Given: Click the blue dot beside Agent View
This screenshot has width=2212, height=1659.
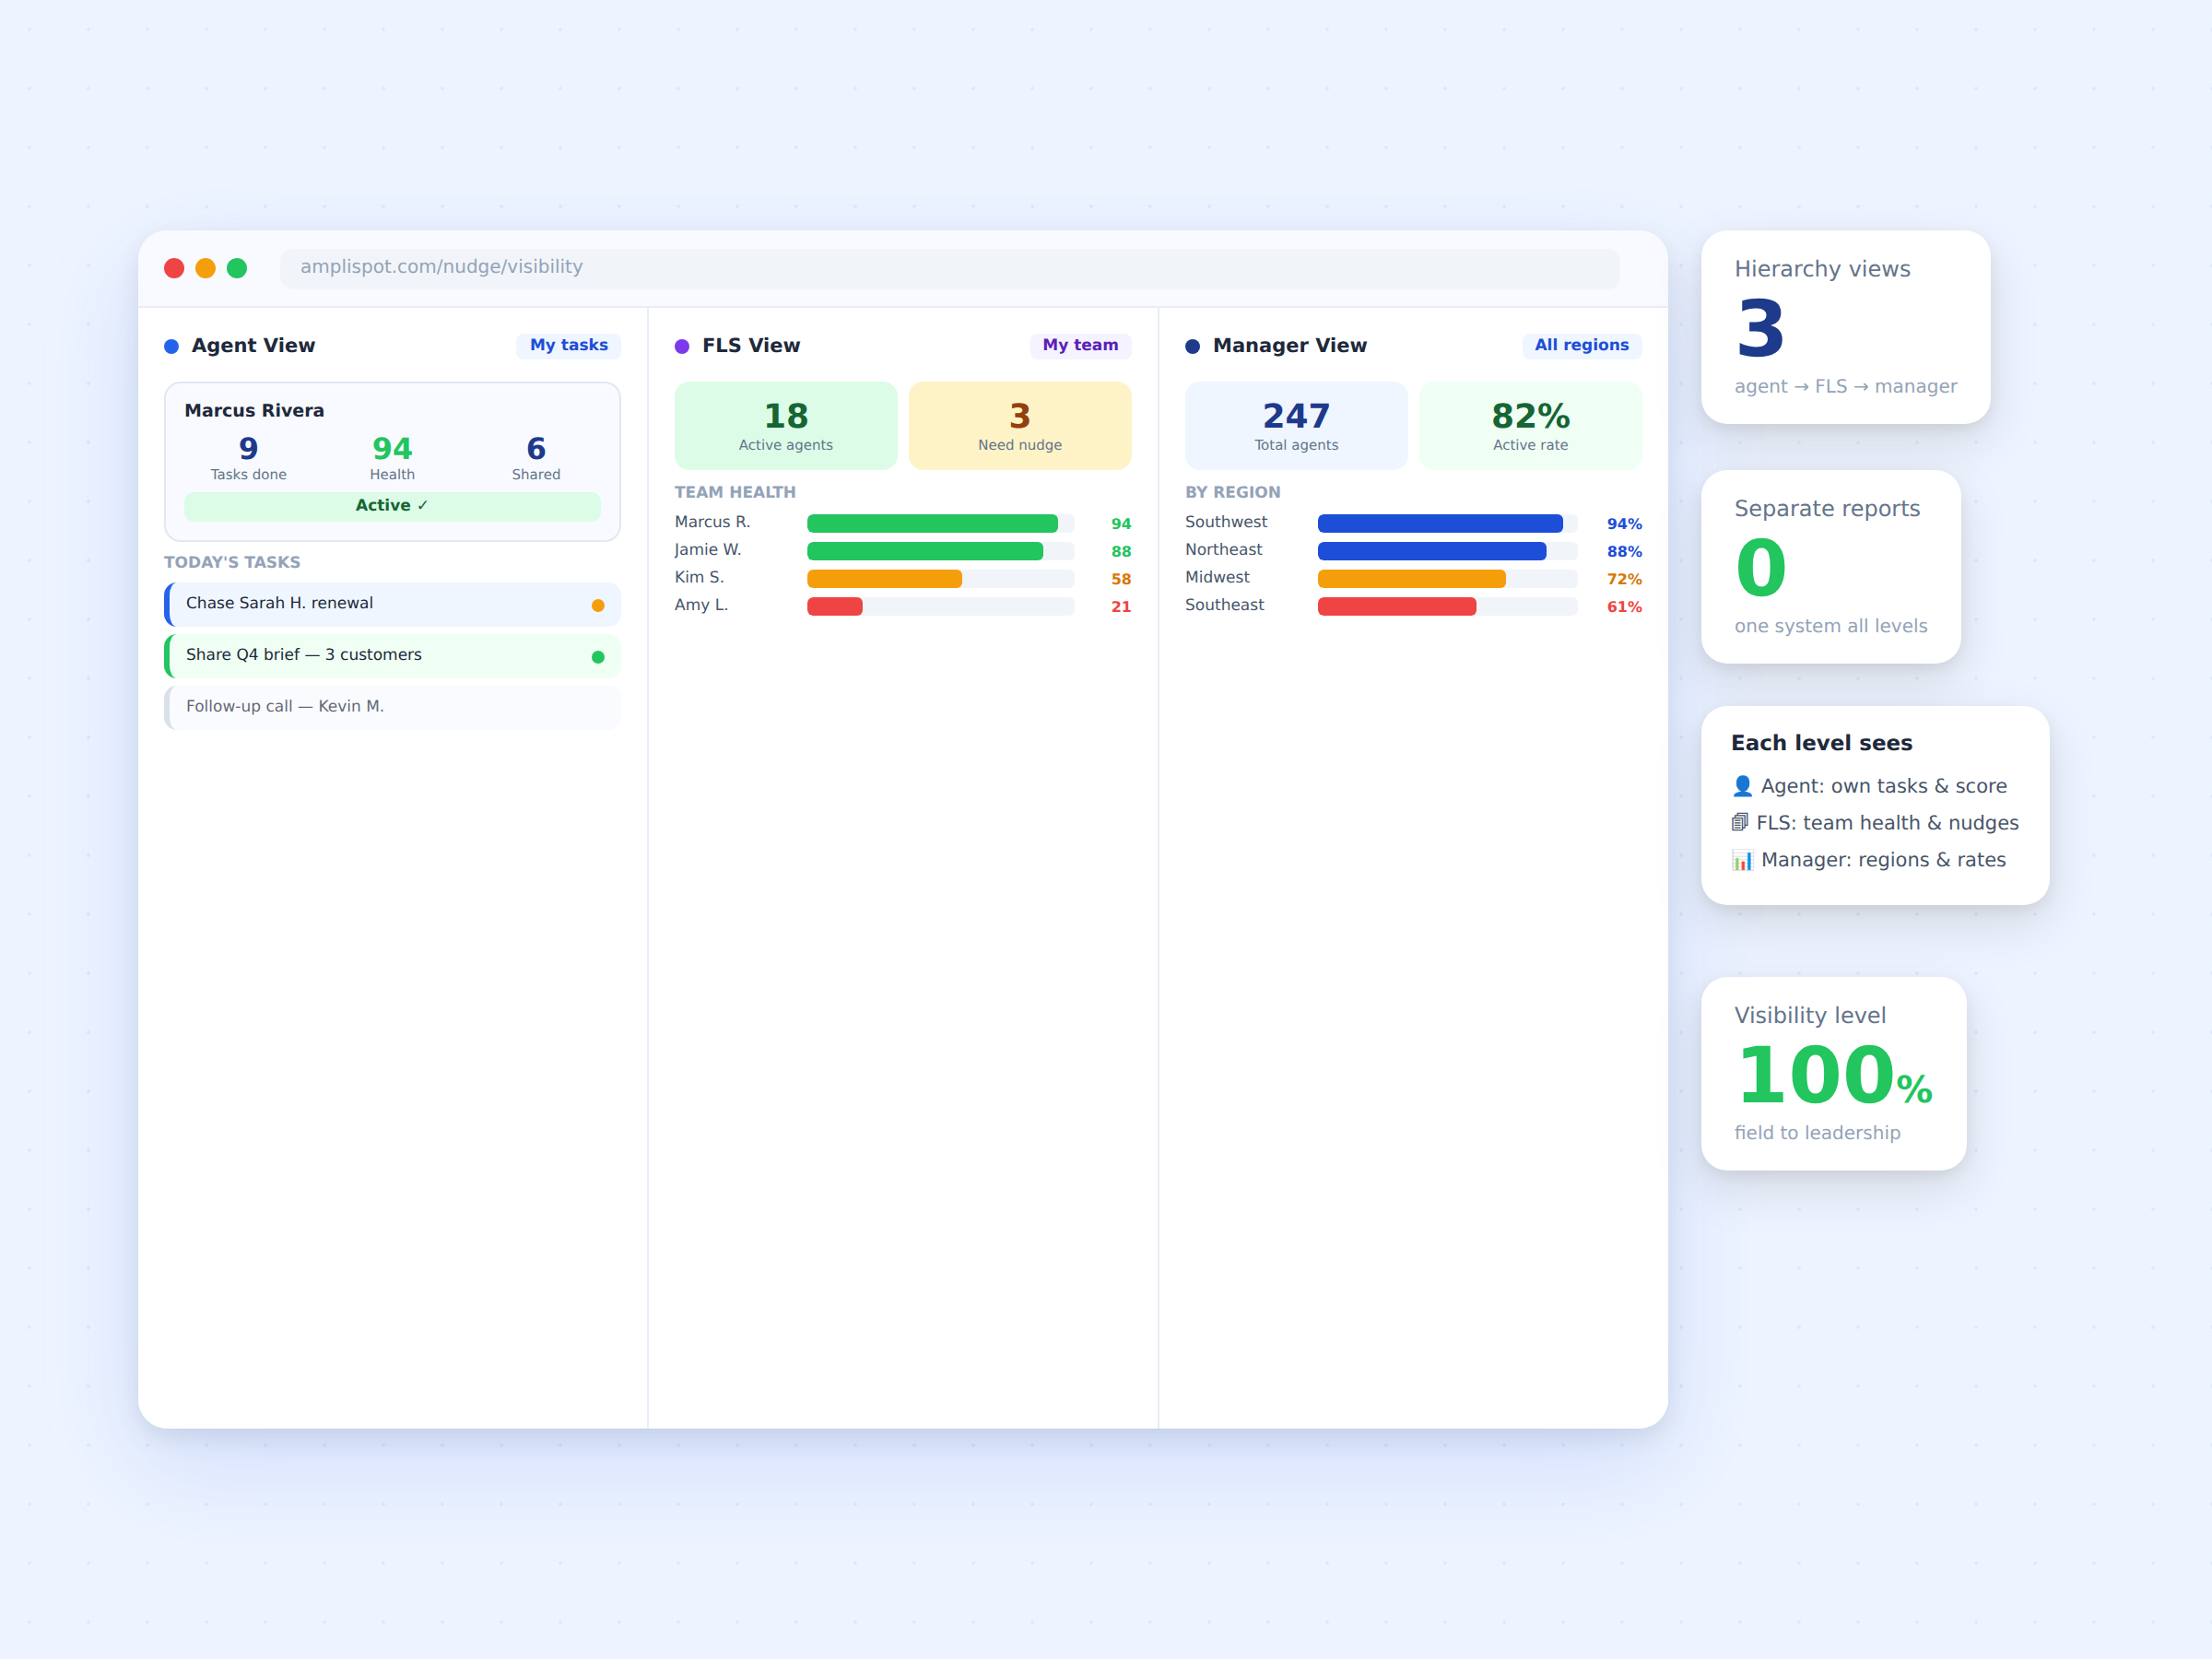Looking at the screenshot, I should (x=171, y=346).
